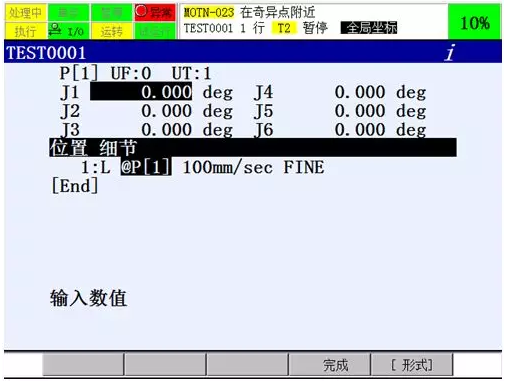506x382 pixels.
Task: Click the second empty softkey
Action: click(165, 365)
